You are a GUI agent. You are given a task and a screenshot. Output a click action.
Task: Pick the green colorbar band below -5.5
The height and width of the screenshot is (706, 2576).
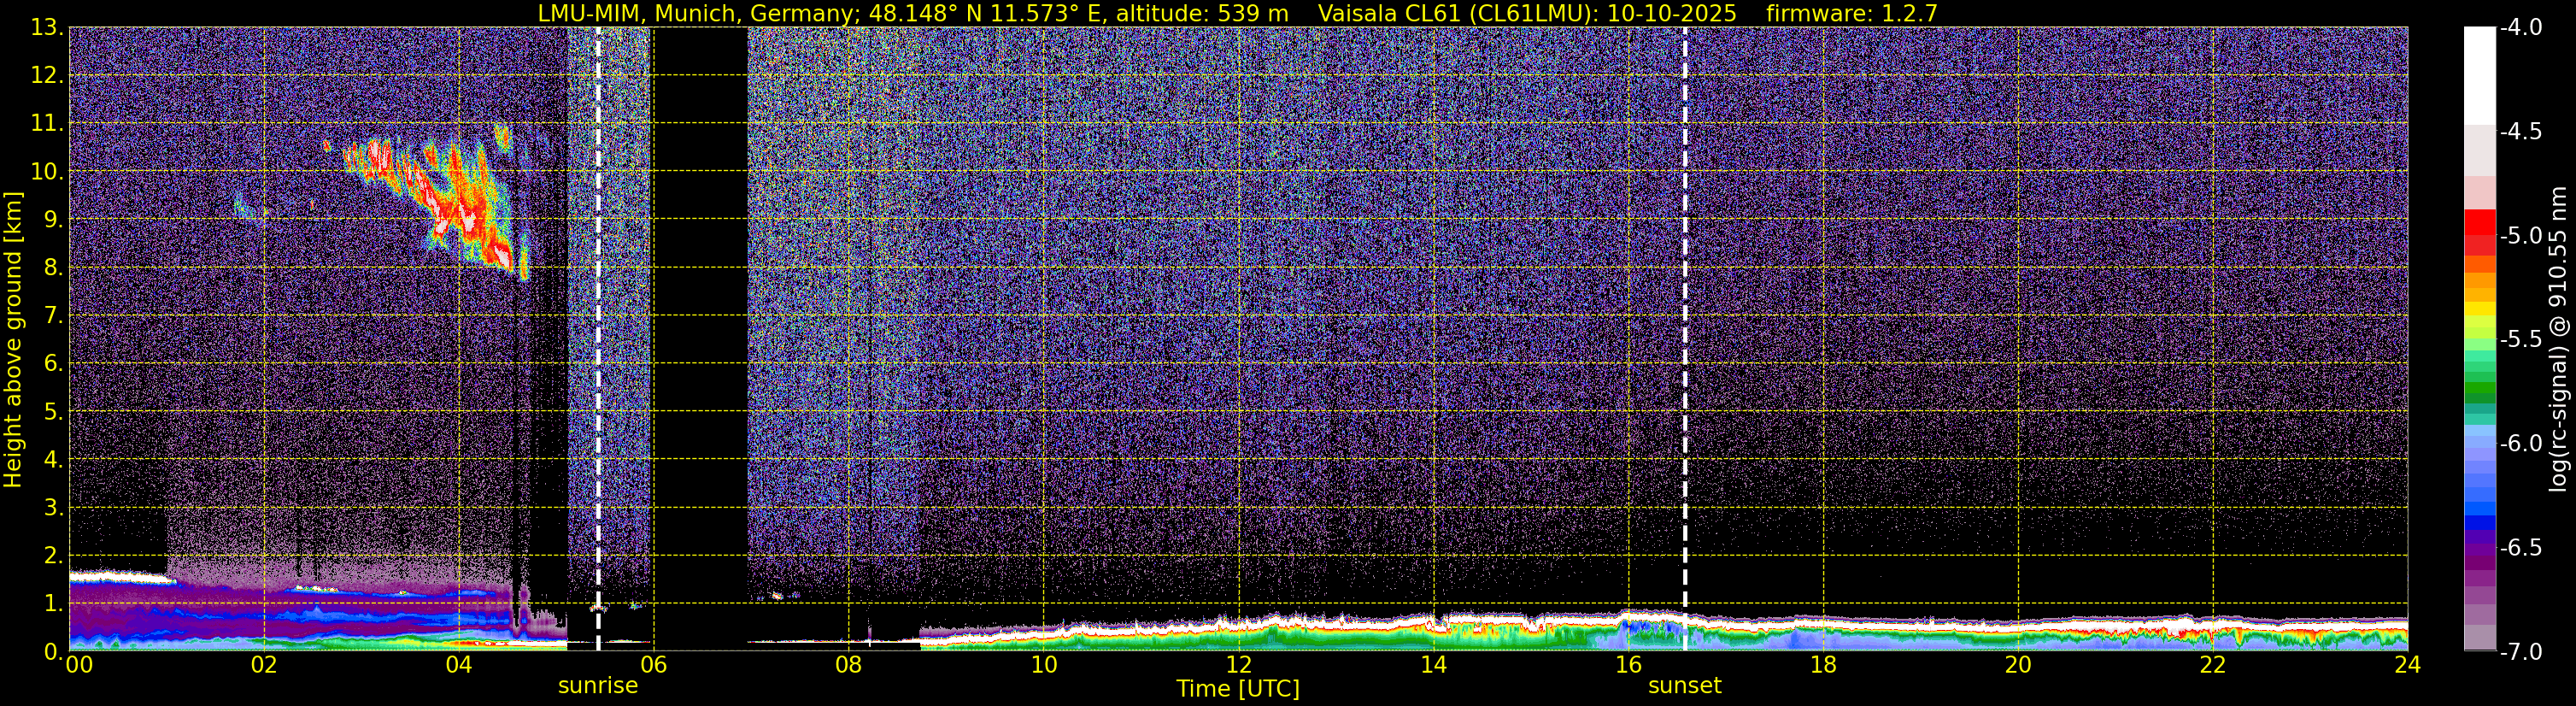tap(2479, 385)
